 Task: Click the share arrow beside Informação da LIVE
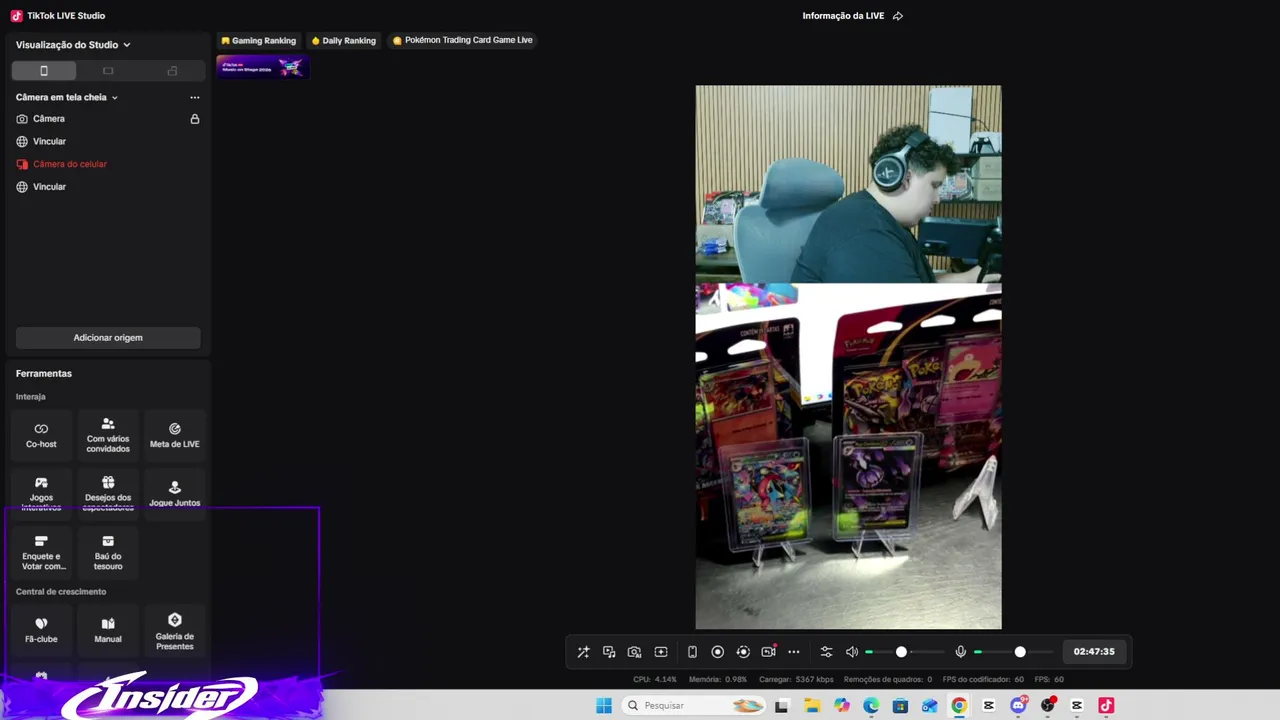(898, 16)
